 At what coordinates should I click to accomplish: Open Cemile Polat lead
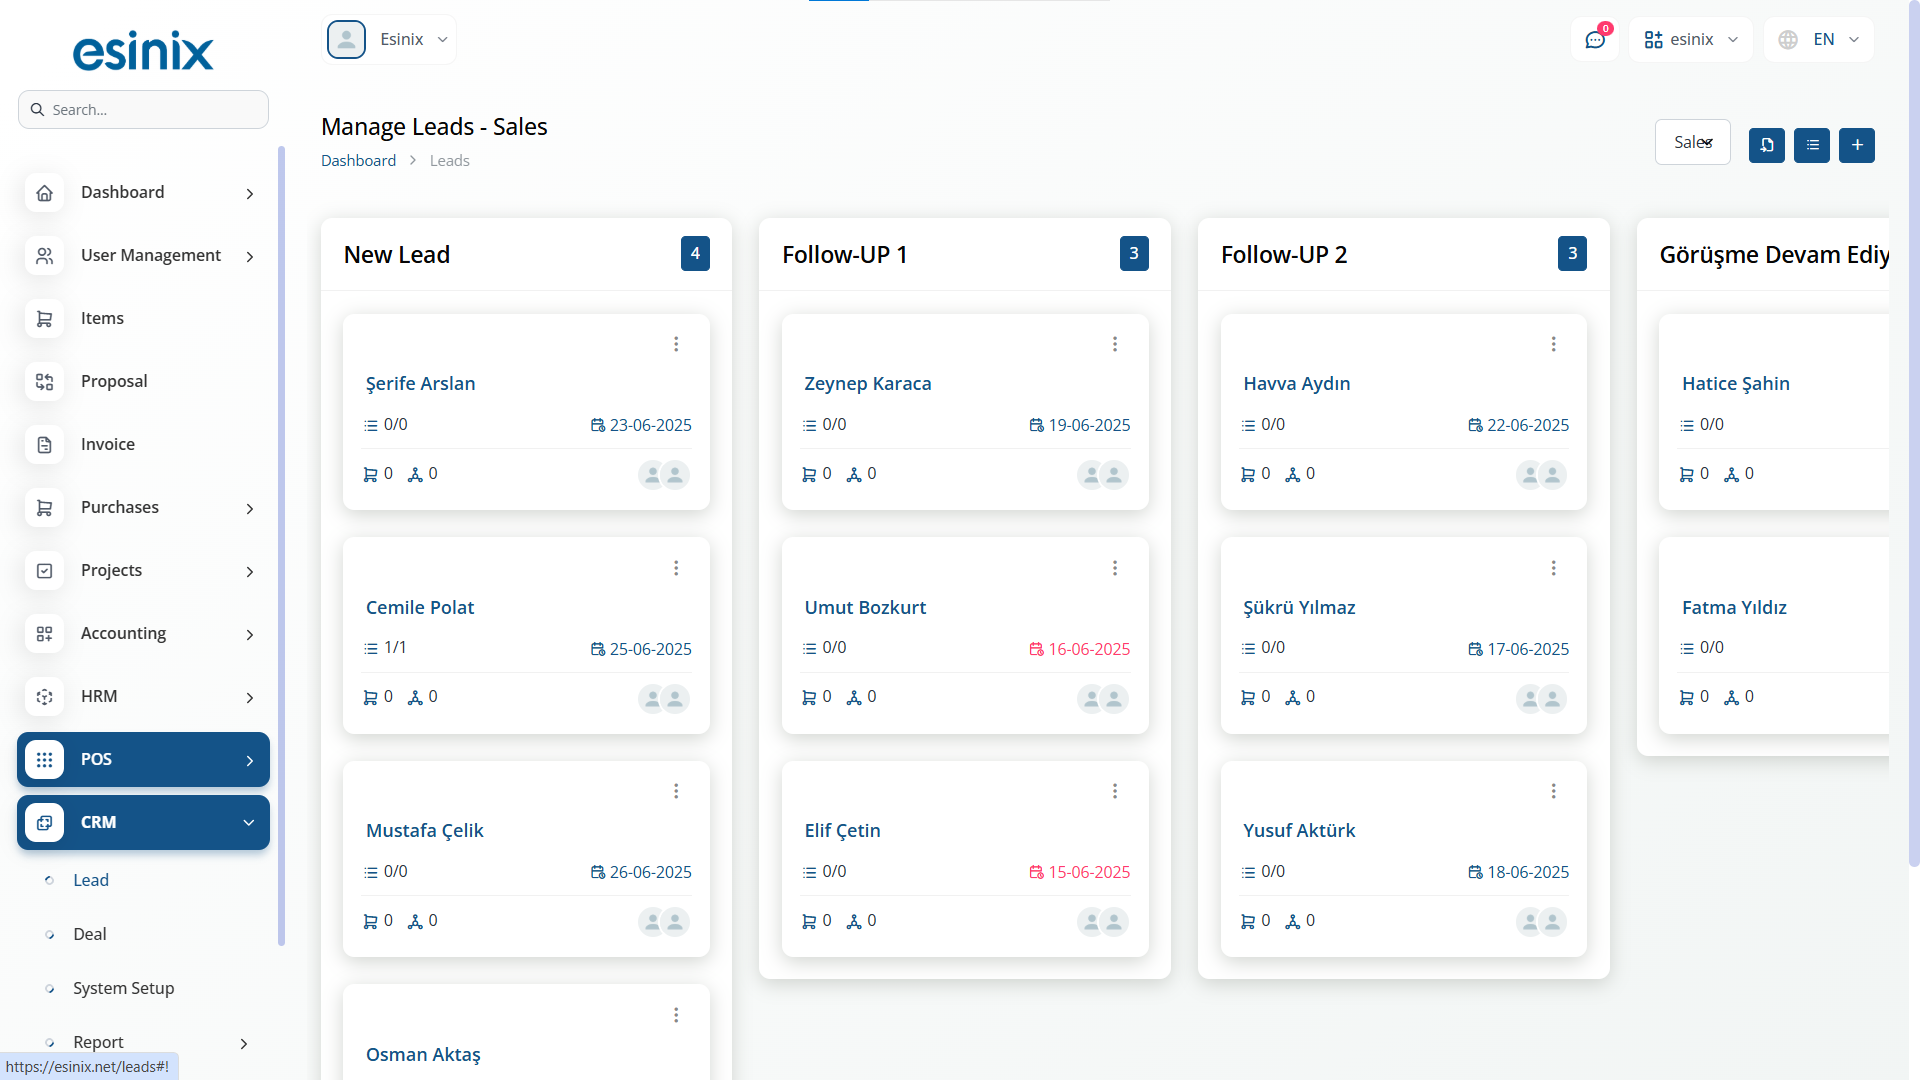pyautogui.click(x=420, y=607)
